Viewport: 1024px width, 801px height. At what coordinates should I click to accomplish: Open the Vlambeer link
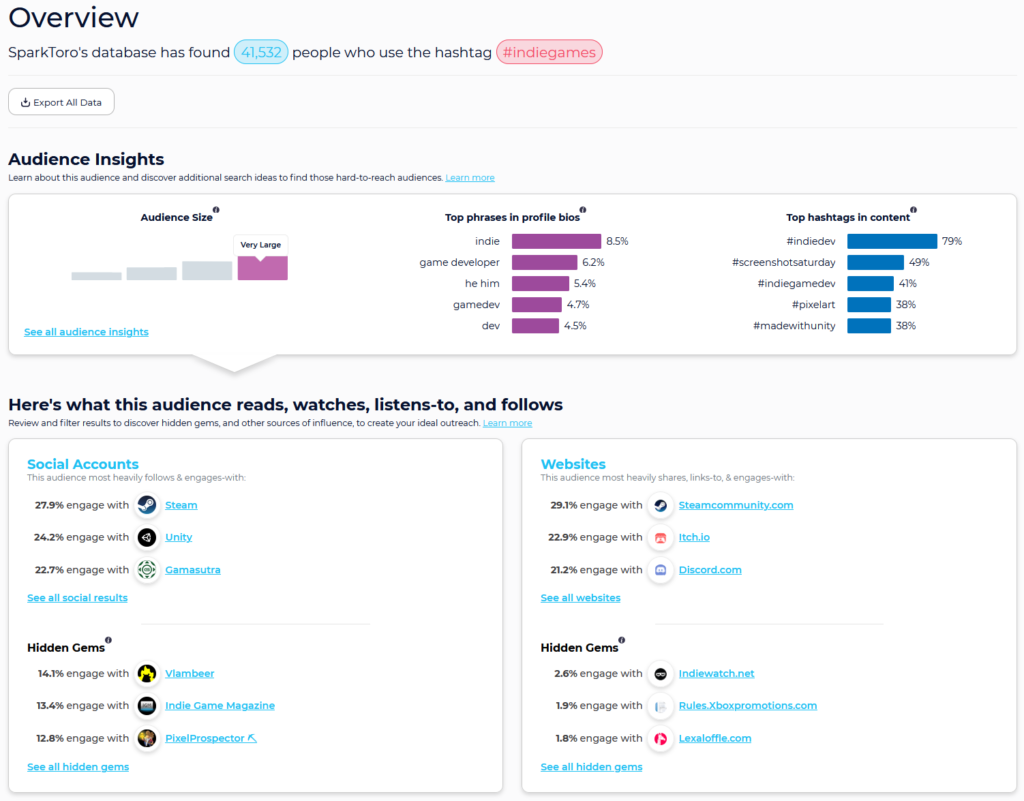pos(189,673)
